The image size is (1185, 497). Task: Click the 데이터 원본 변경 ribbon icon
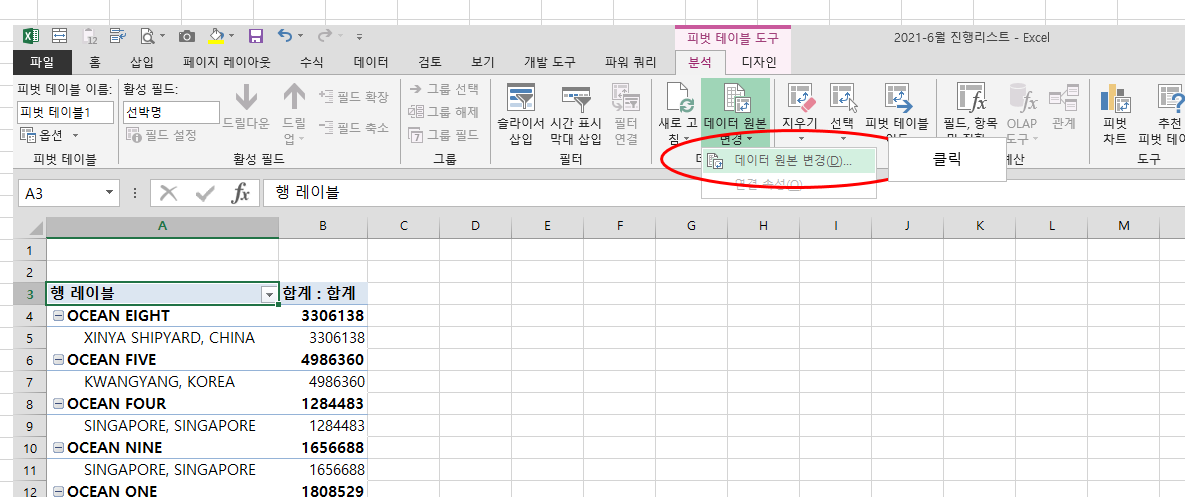click(735, 98)
